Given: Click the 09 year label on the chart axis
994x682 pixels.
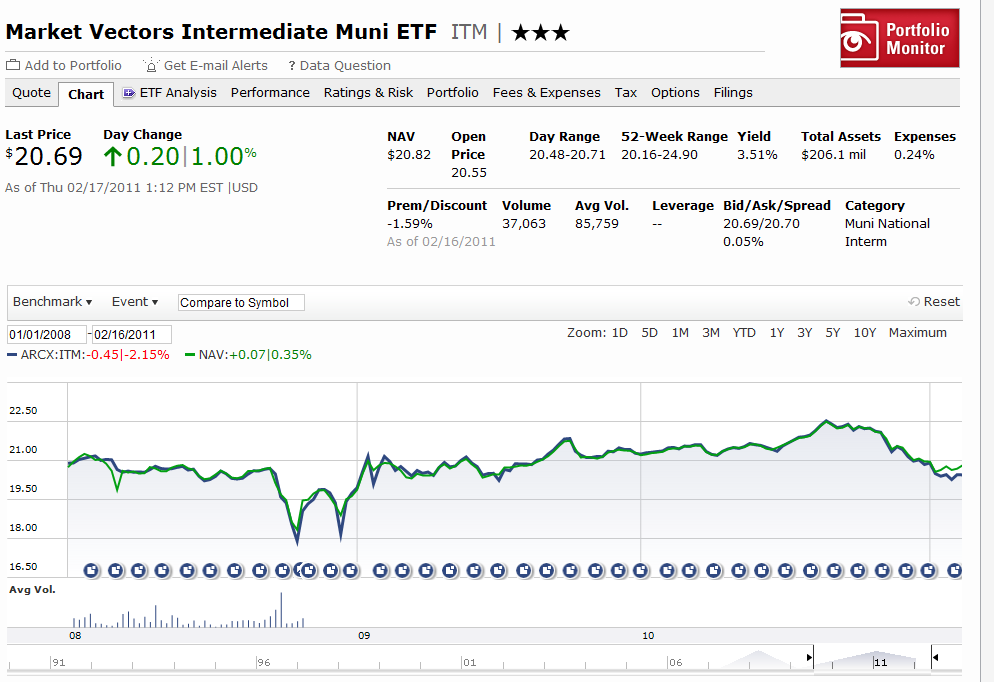Looking at the screenshot, I should 364,635.
